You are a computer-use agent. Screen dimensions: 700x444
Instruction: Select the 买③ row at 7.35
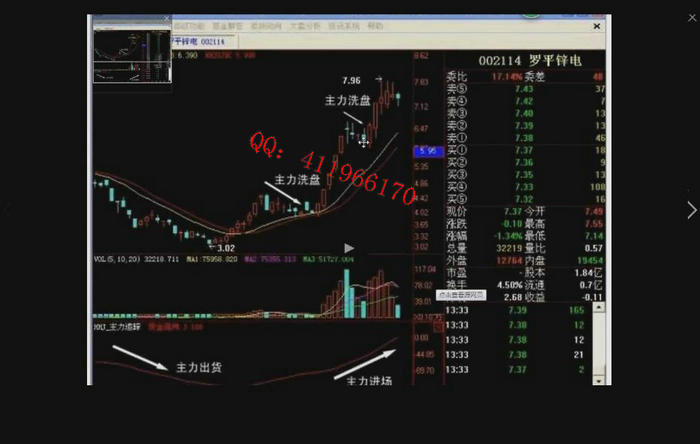click(x=525, y=174)
